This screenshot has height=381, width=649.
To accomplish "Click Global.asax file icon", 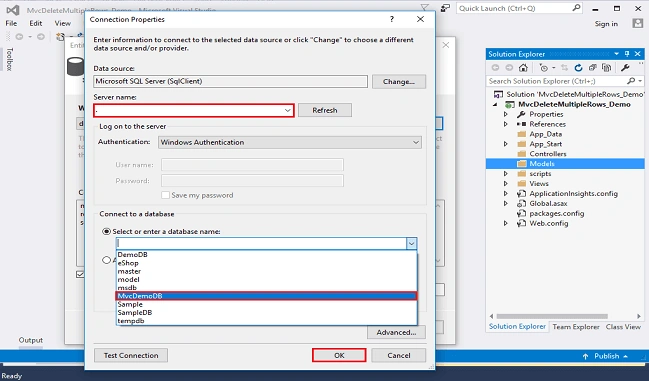I will (522, 204).
